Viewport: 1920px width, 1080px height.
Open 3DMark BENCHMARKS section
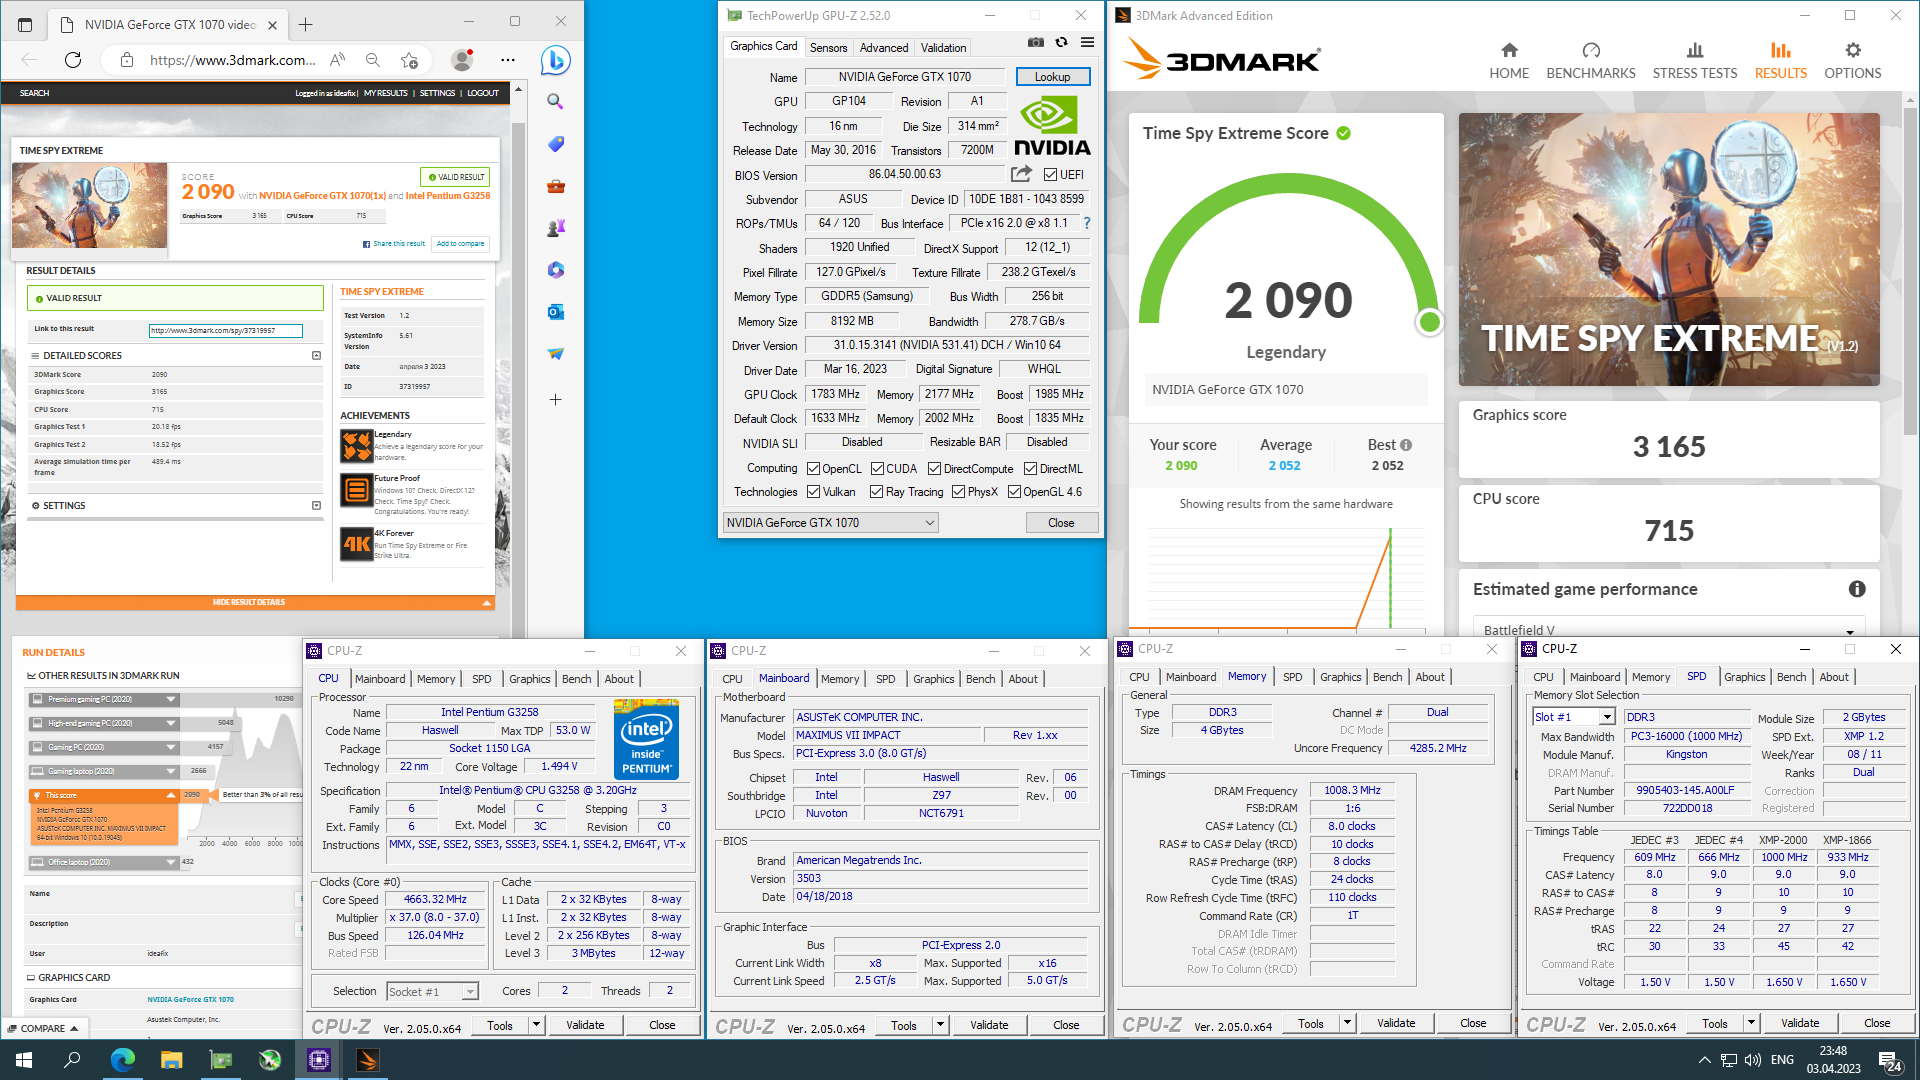[x=1591, y=61]
